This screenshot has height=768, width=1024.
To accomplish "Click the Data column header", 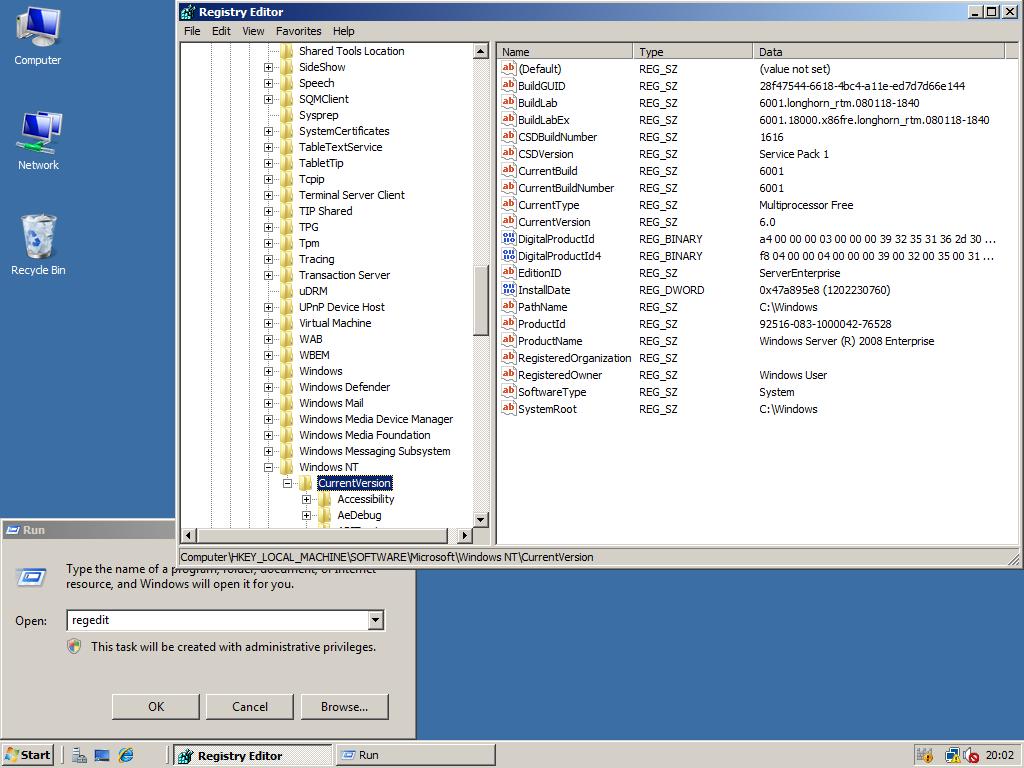I will [x=878, y=52].
